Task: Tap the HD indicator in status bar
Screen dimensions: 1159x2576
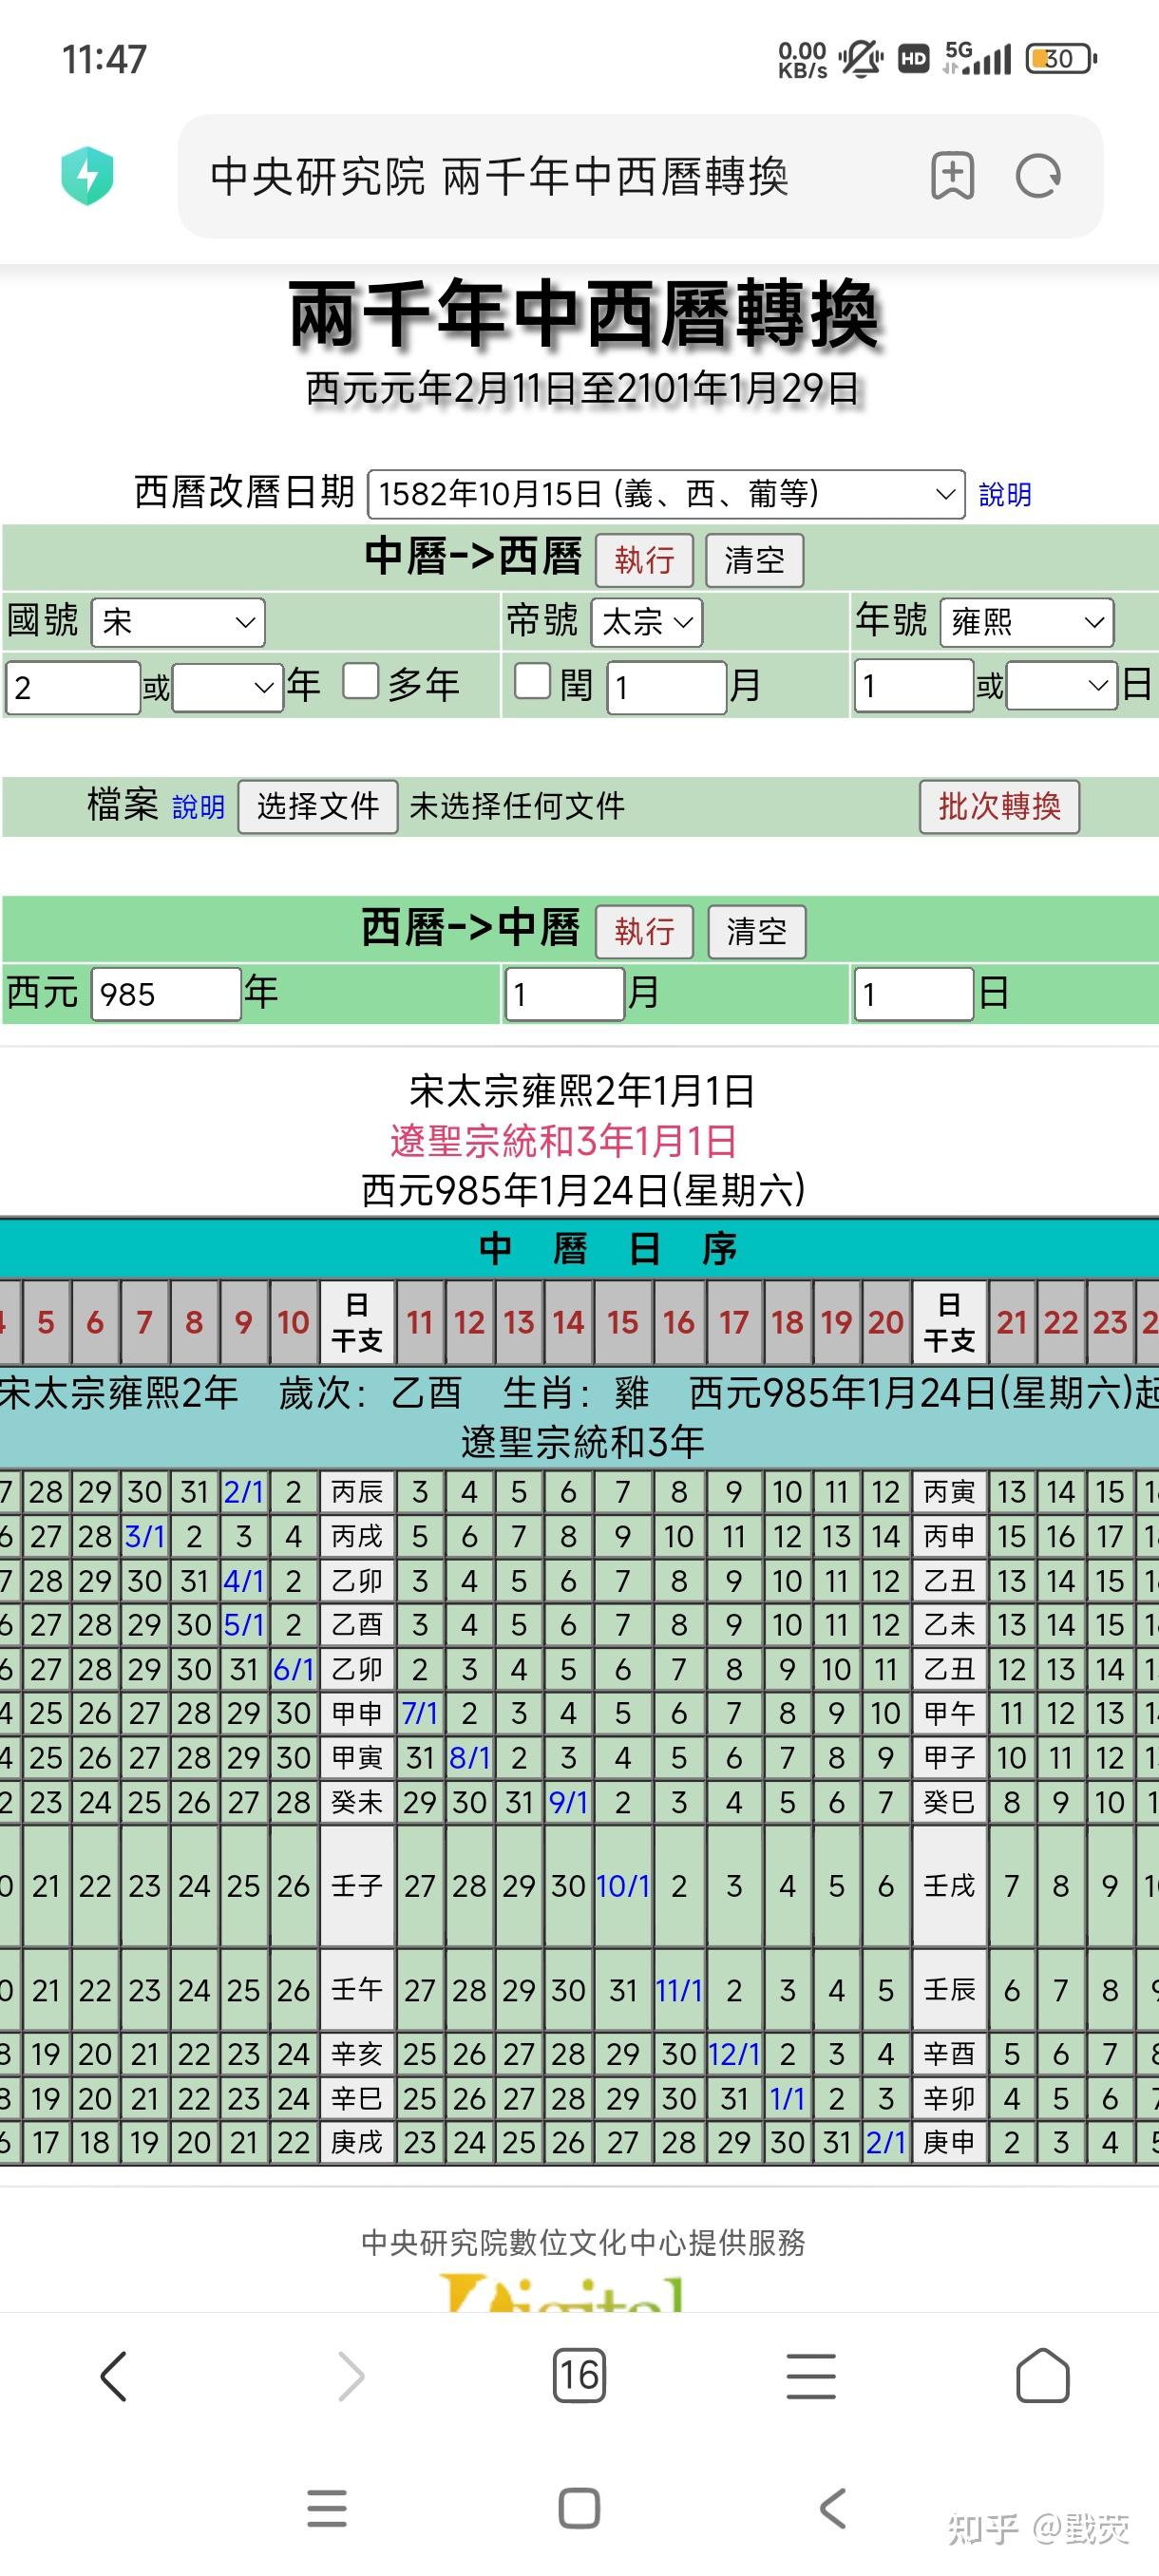Action: coord(913,59)
